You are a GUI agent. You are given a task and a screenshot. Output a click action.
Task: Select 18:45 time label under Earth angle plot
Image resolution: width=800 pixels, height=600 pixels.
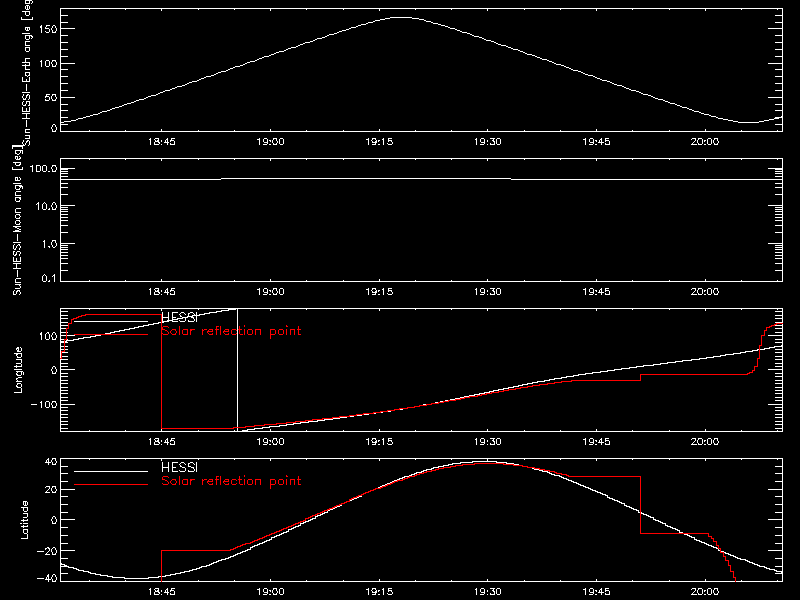(162, 141)
